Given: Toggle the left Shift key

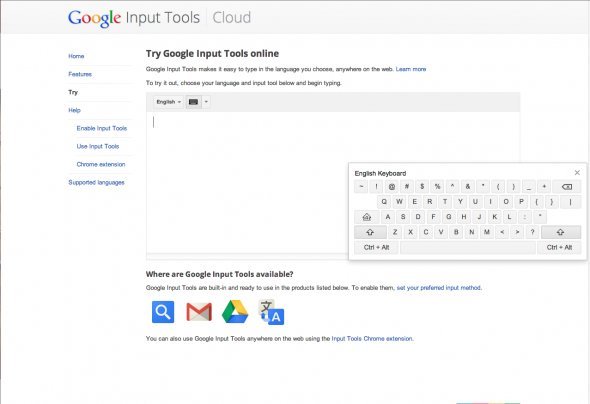Looking at the screenshot, I should pos(370,232).
